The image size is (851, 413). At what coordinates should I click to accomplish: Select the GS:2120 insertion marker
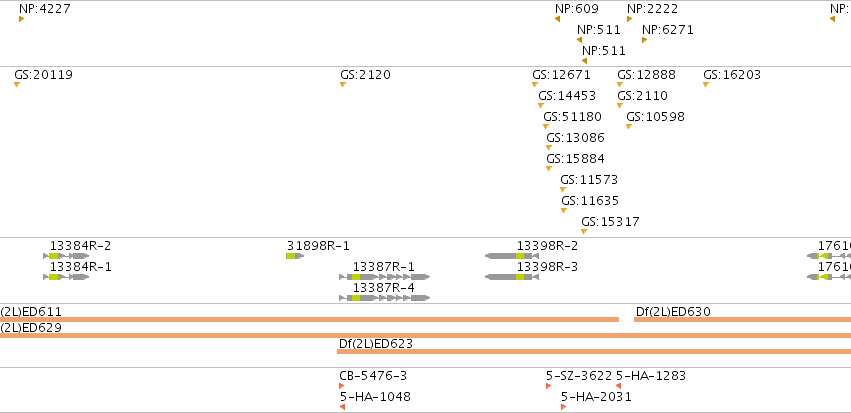tap(342, 84)
